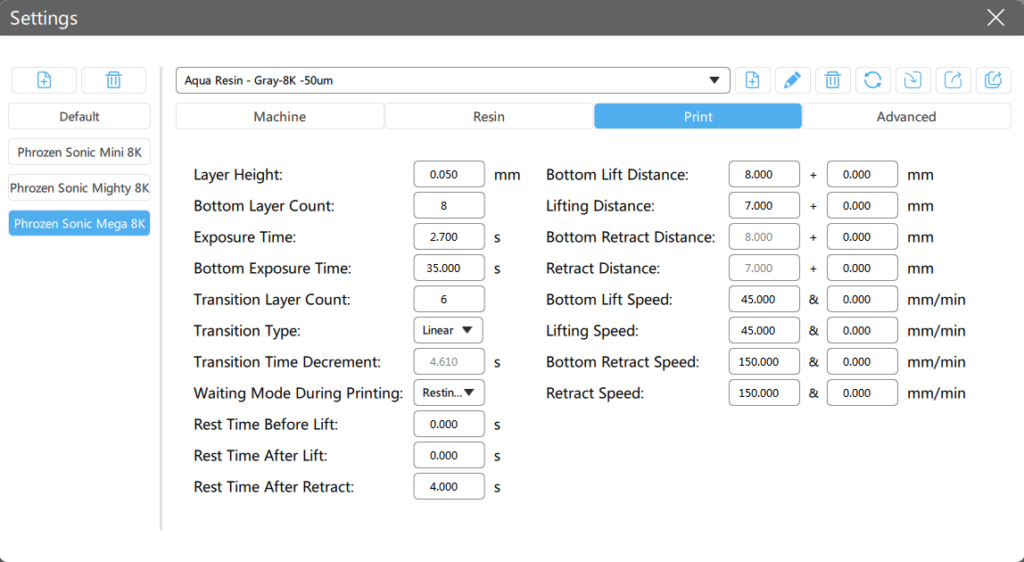
Task: Switch to the Machine tab
Action: click(x=280, y=117)
